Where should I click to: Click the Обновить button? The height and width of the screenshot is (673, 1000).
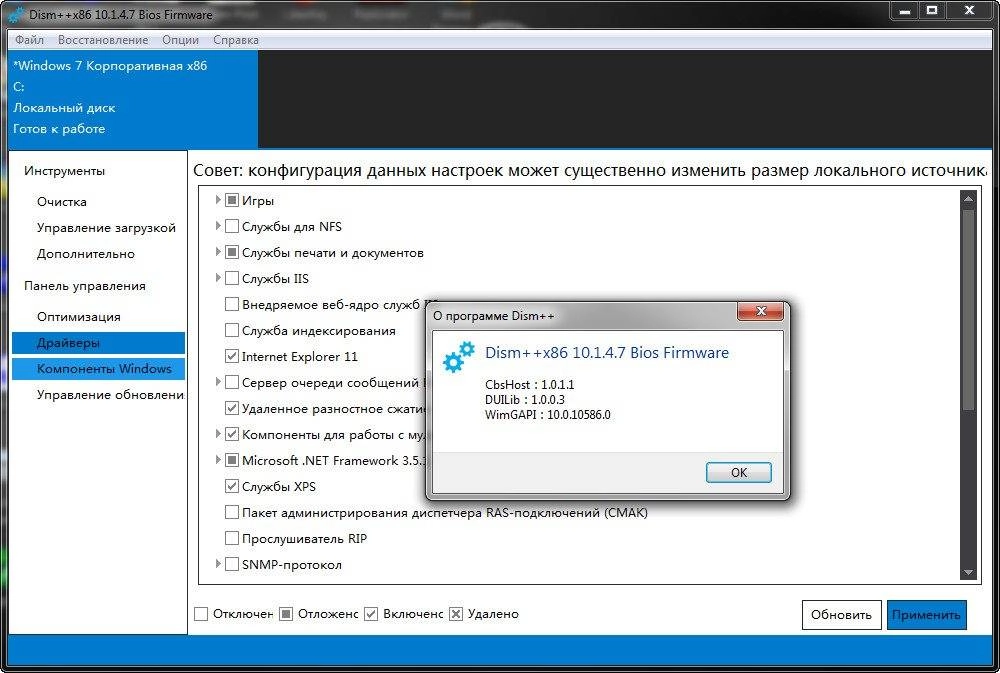(841, 615)
